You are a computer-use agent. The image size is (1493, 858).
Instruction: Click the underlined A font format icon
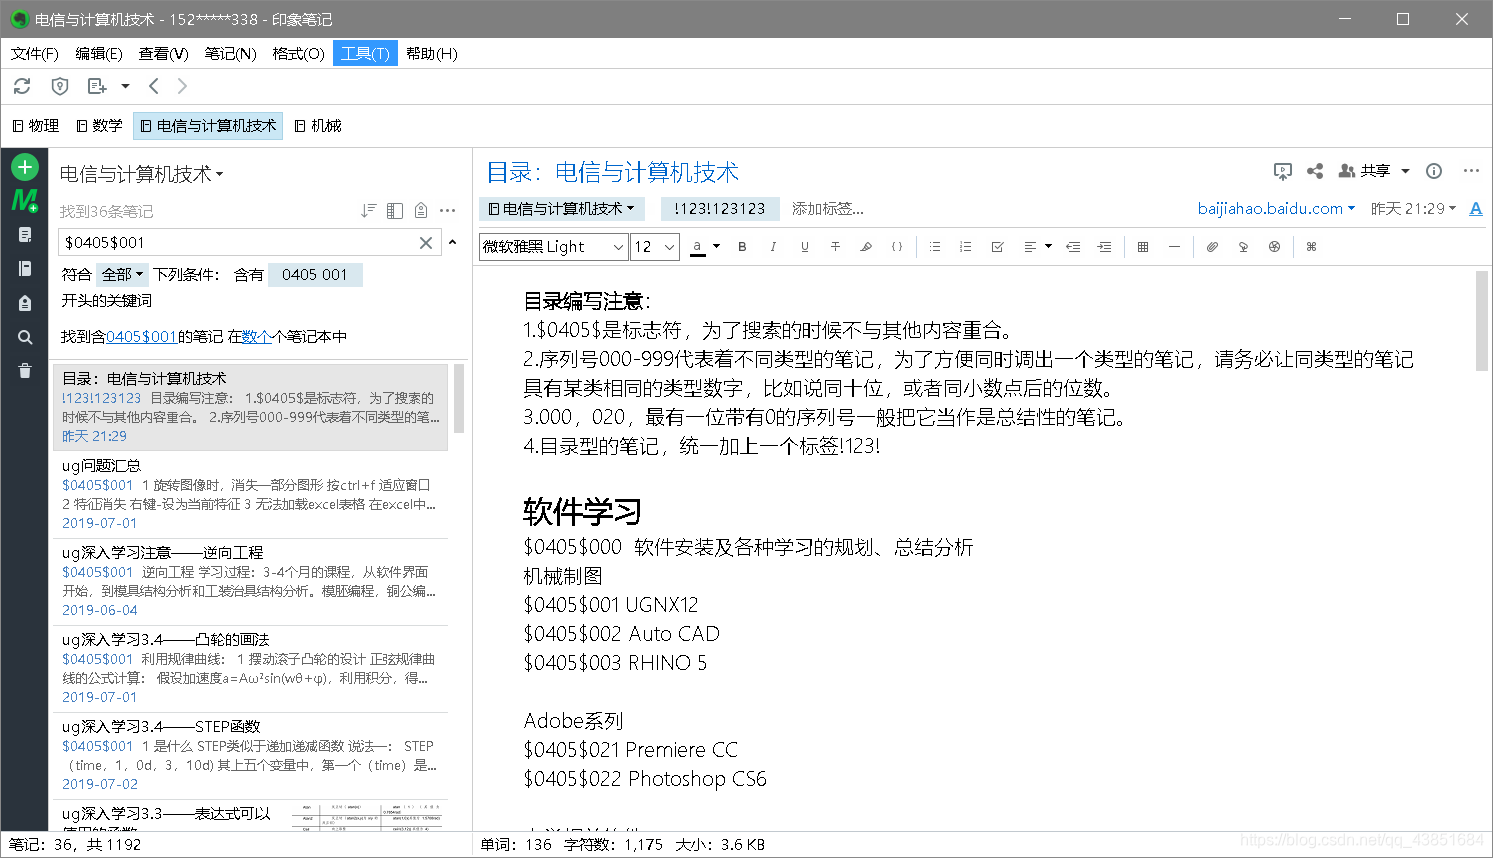[1476, 209]
